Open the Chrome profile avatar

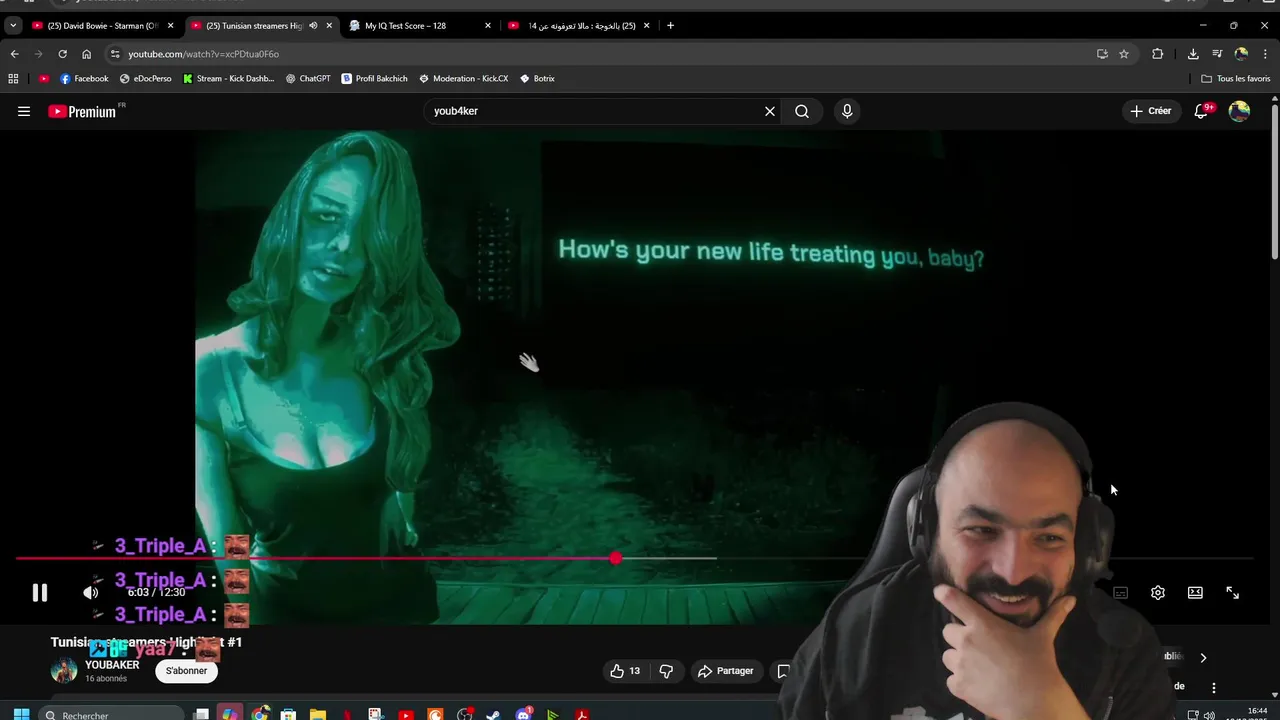click(1241, 54)
